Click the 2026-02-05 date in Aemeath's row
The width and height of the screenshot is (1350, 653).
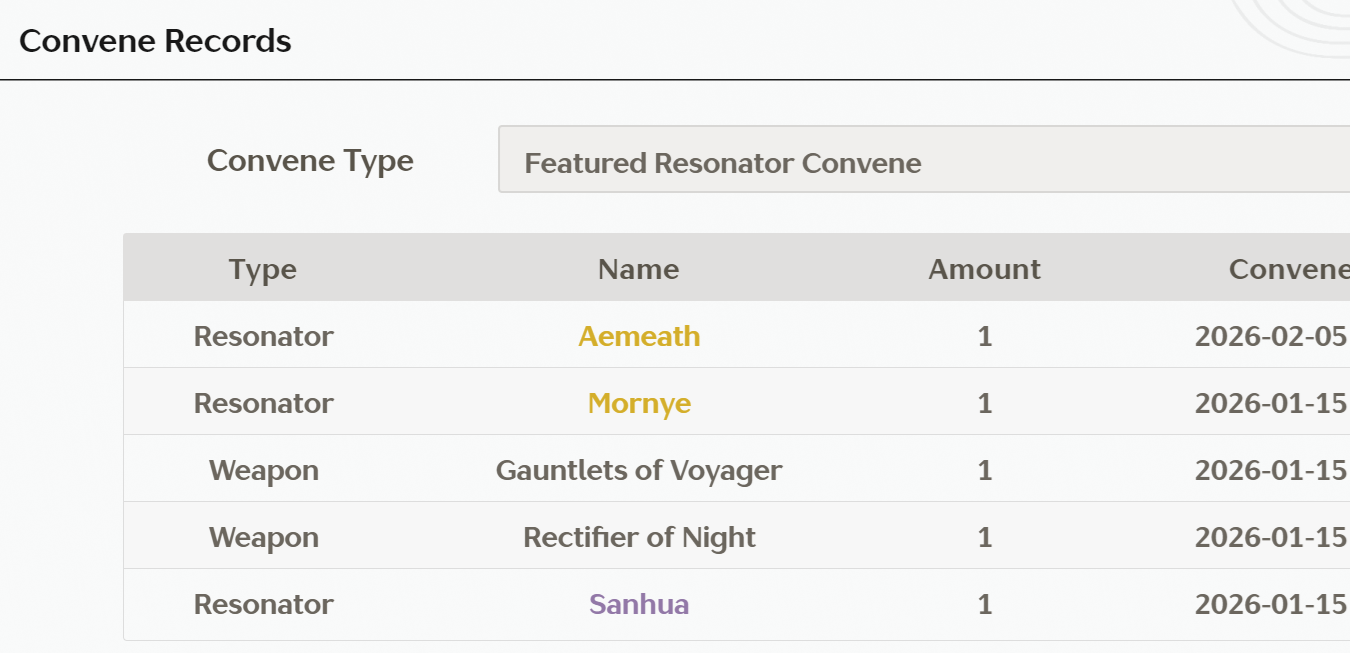pos(1271,336)
